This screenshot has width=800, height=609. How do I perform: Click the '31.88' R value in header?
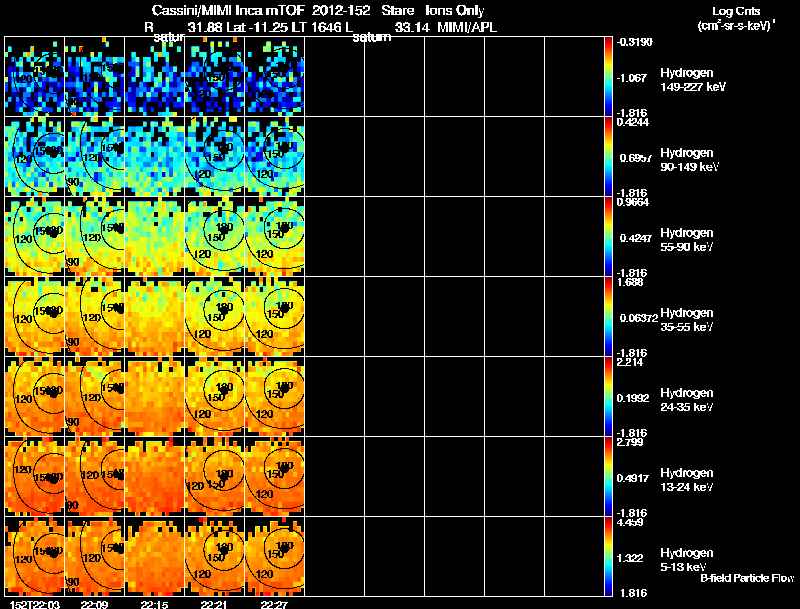205,27
